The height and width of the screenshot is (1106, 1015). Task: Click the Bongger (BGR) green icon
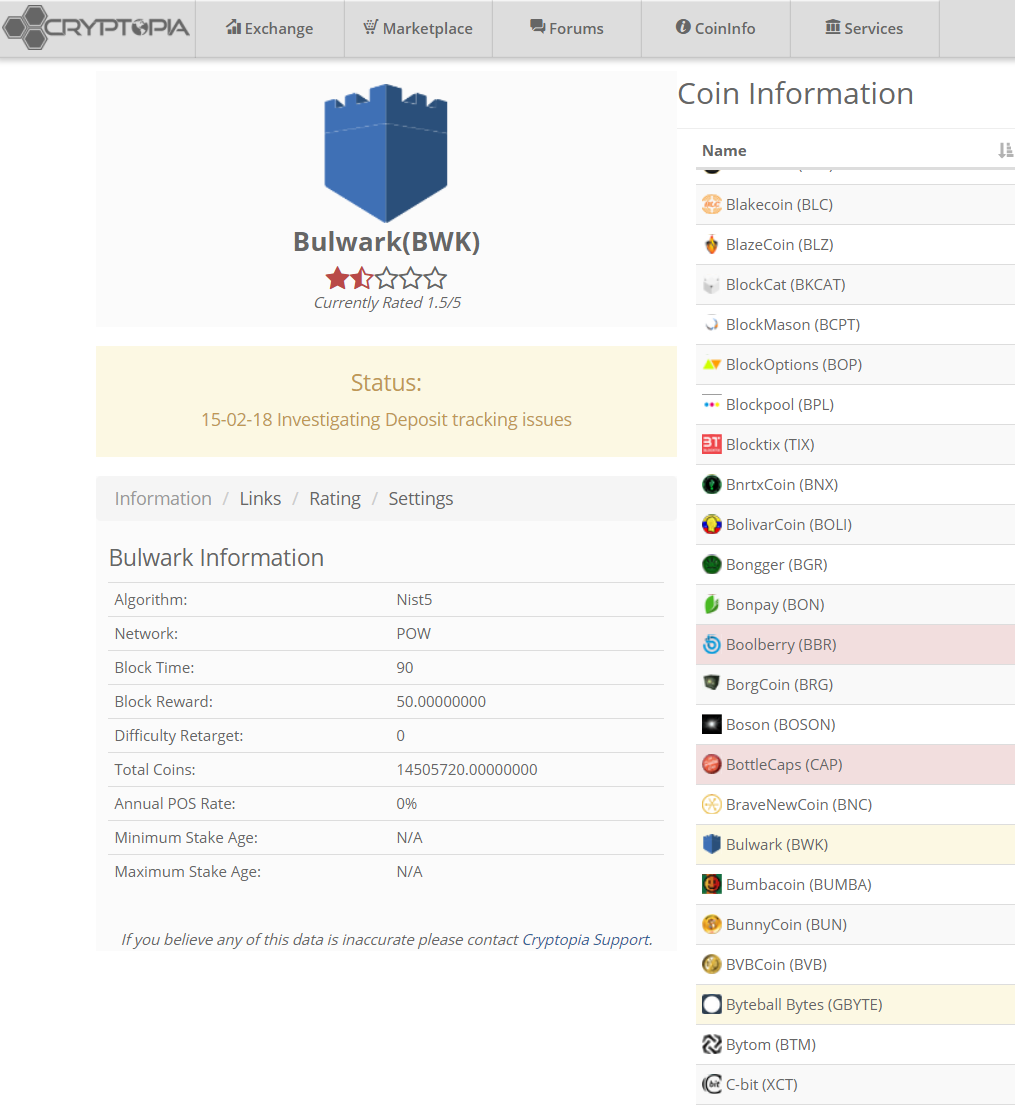(712, 564)
